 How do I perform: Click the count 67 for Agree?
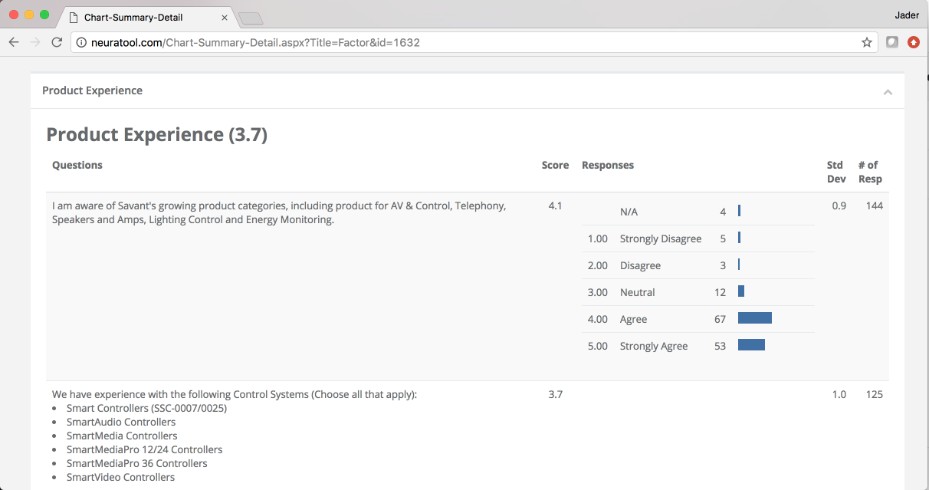(x=720, y=319)
